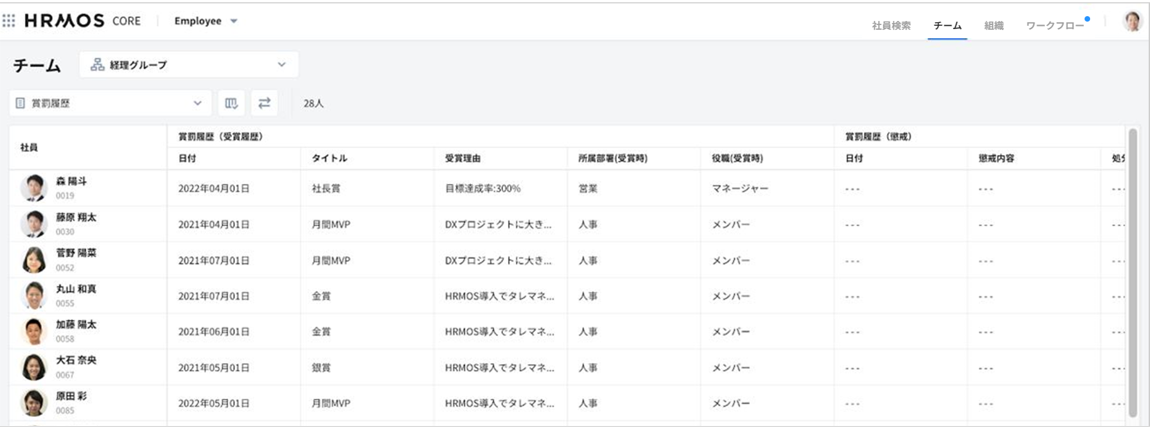Click 原田 彩's profile photo
The width and height of the screenshot is (1150, 430).
[x=34, y=402]
